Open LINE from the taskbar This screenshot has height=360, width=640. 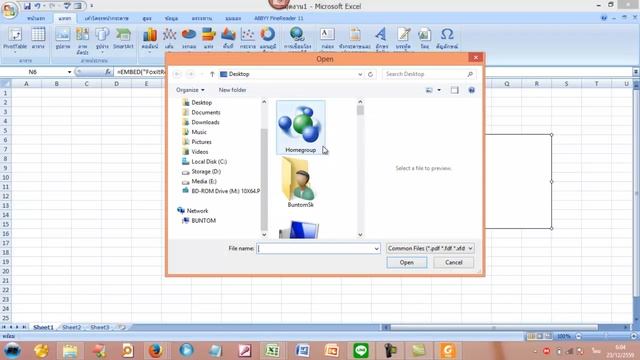[x=361, y=351]
